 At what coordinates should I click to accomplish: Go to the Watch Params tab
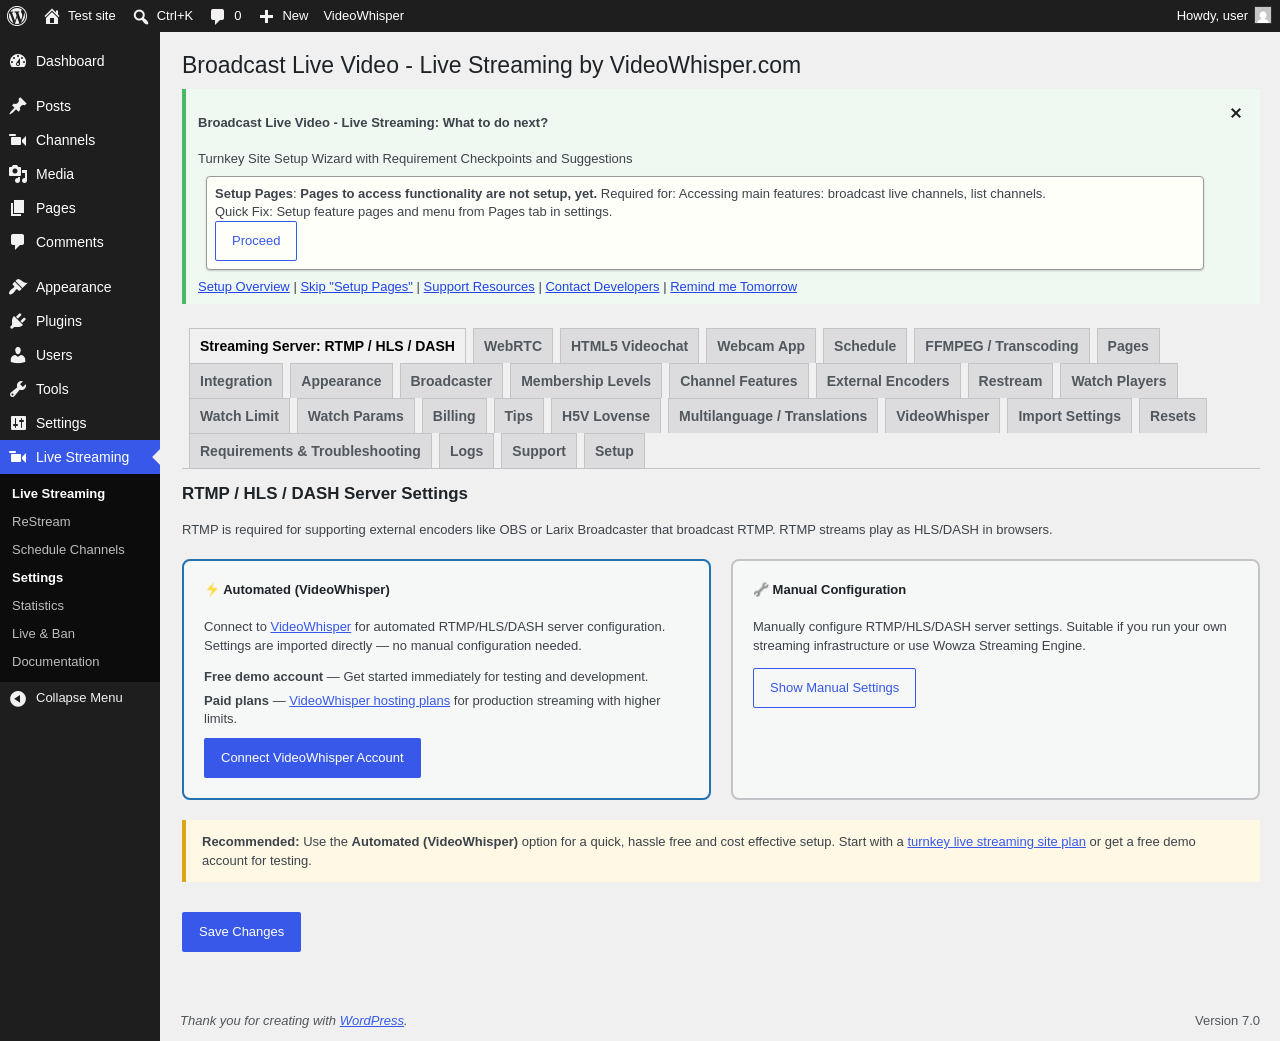pos(356,416)
